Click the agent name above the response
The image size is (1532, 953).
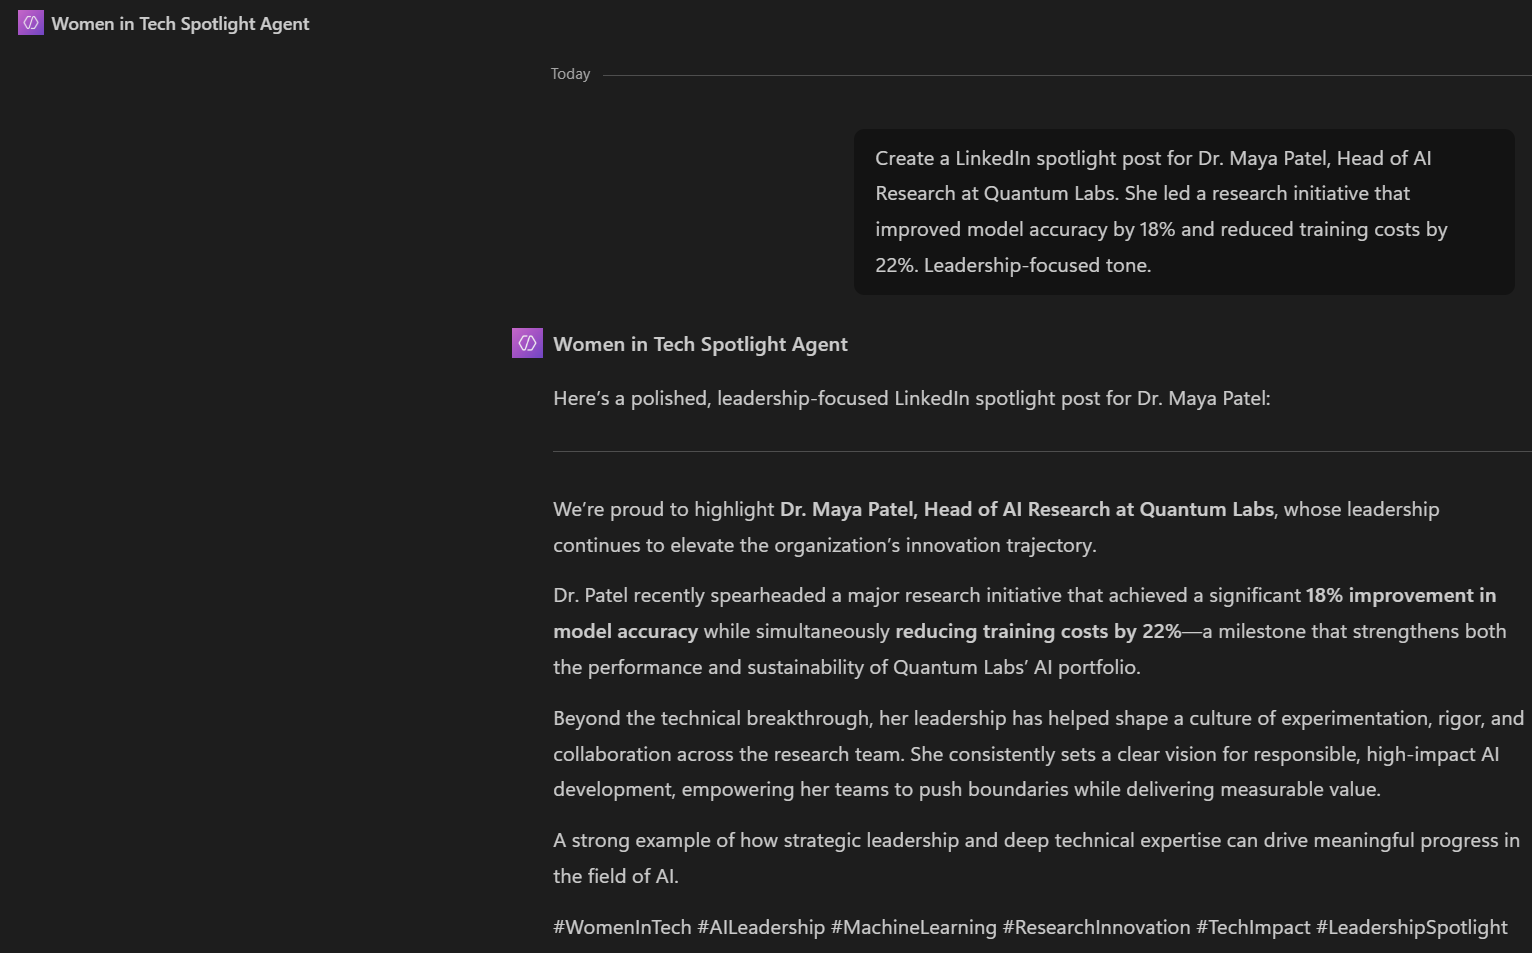(x=700, y=344)
